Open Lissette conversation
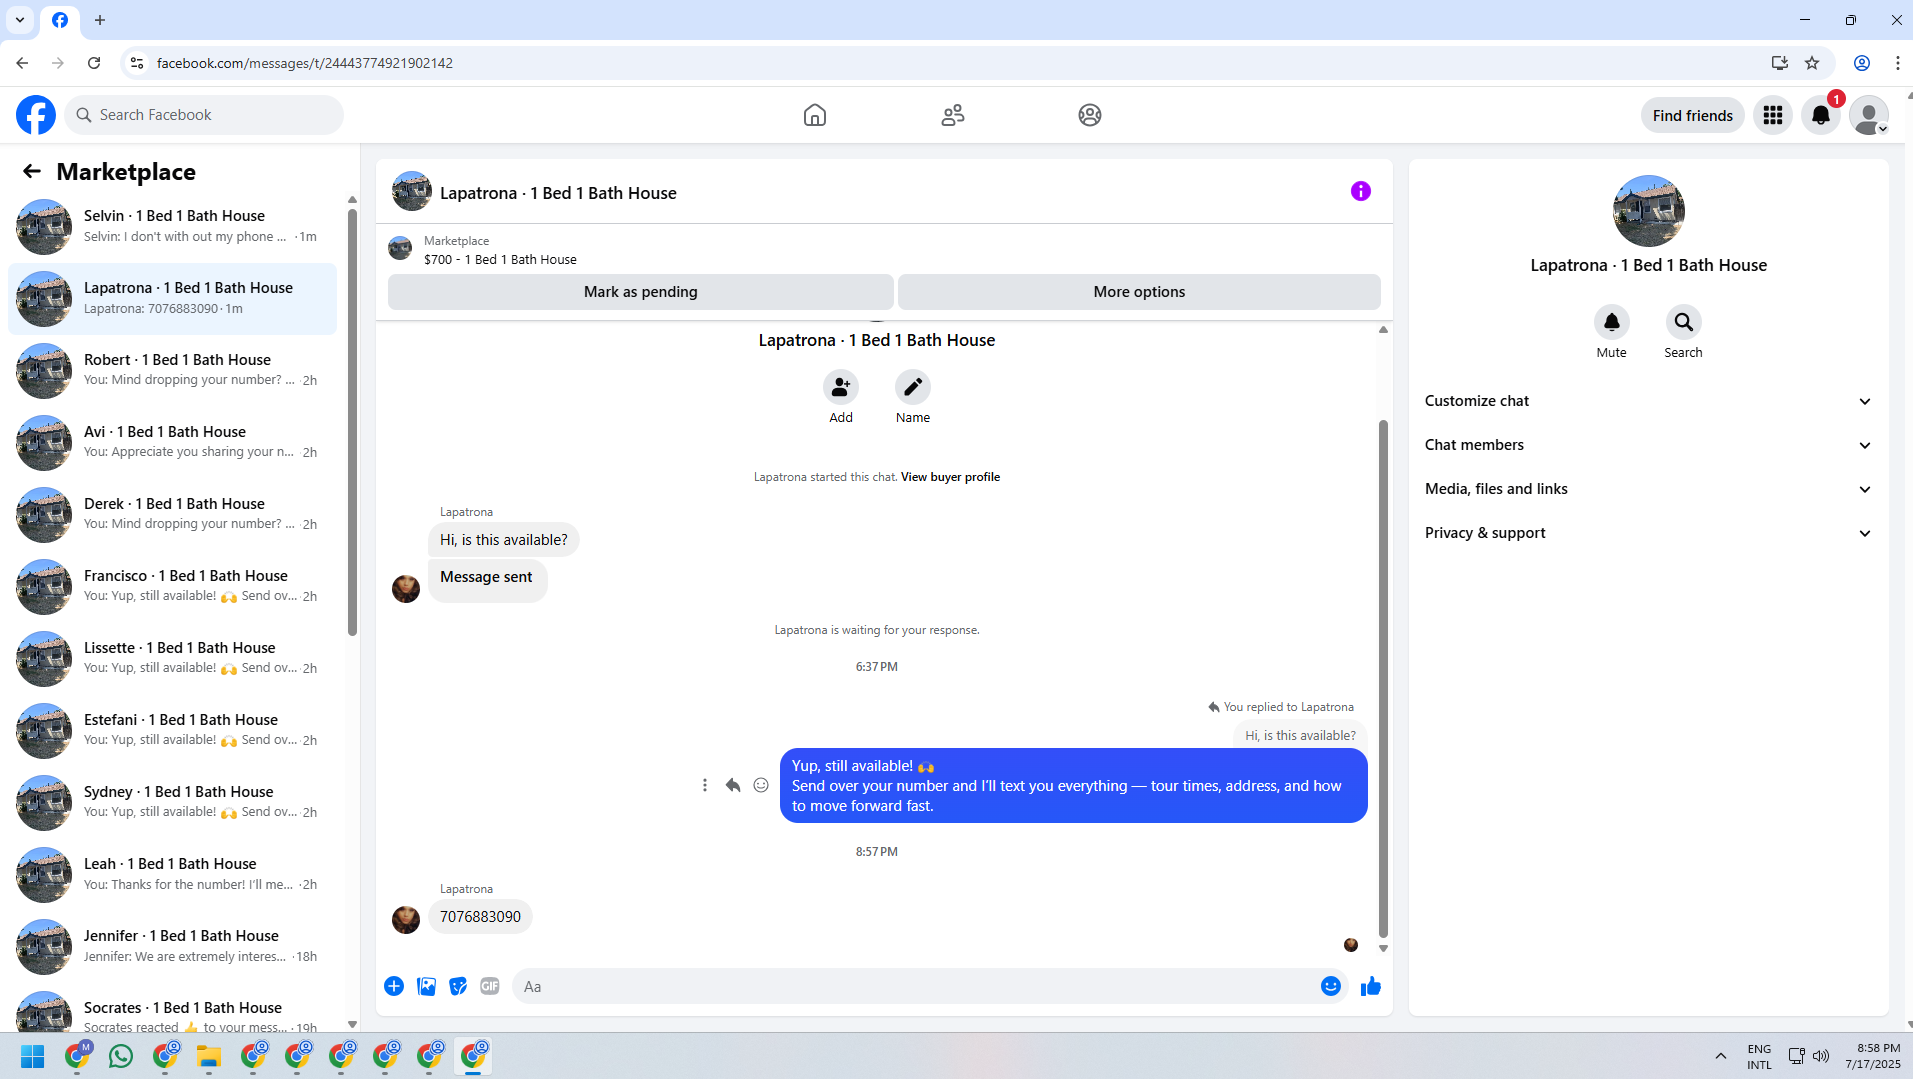The image size is (1913, 1079). click(172, 659)
